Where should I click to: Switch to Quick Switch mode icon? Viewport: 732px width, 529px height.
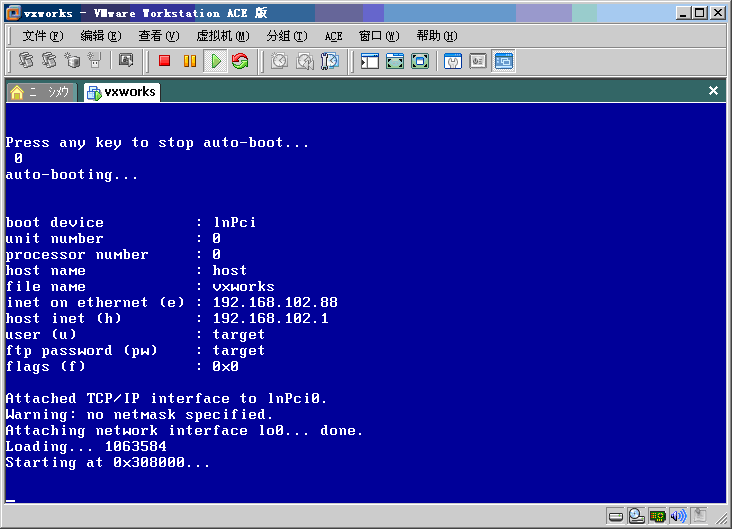394,61
